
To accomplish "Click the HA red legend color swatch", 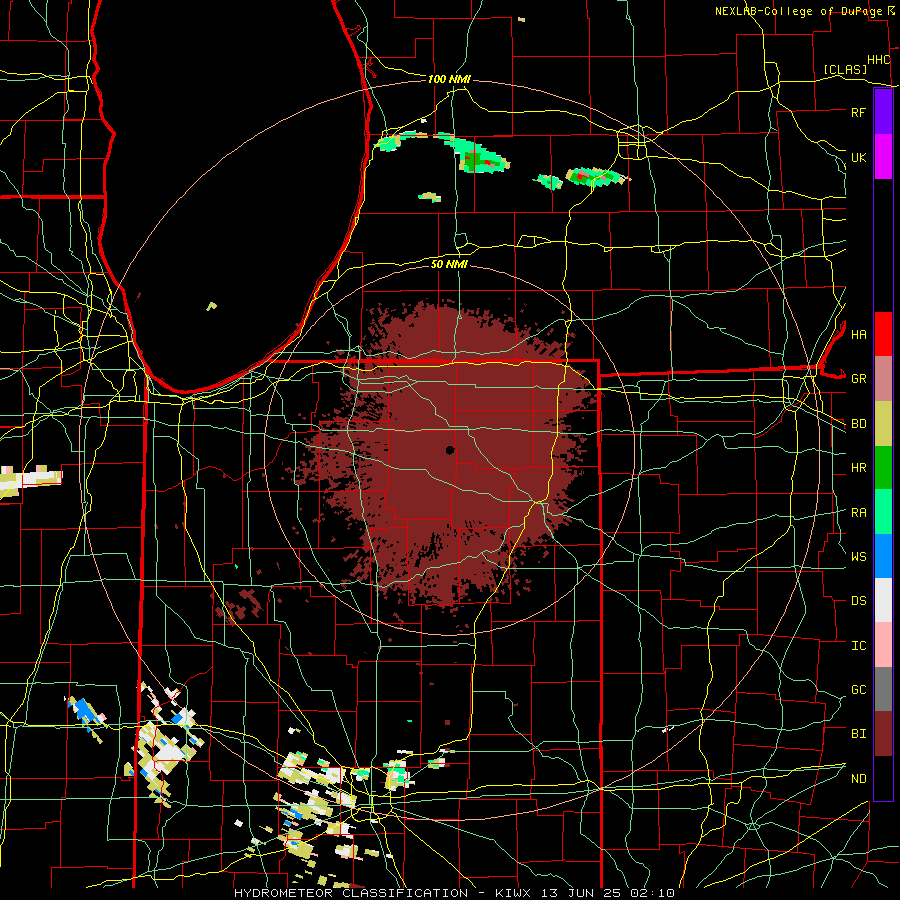I will (x=883, y=334).
